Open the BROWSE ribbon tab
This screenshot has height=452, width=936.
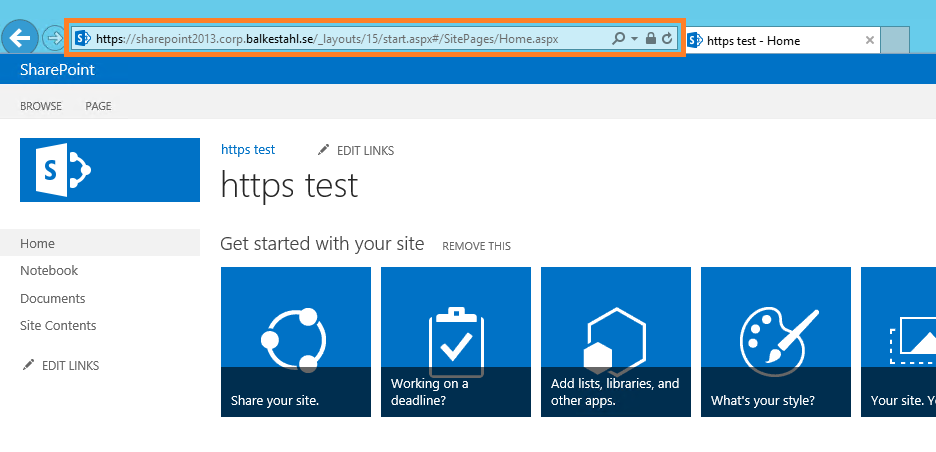[41, 106]
